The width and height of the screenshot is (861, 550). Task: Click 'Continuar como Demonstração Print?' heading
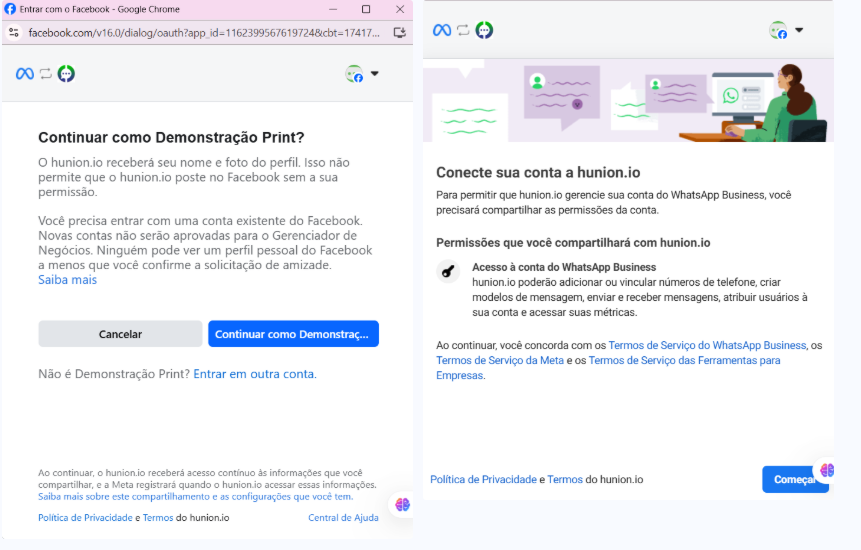171,137
